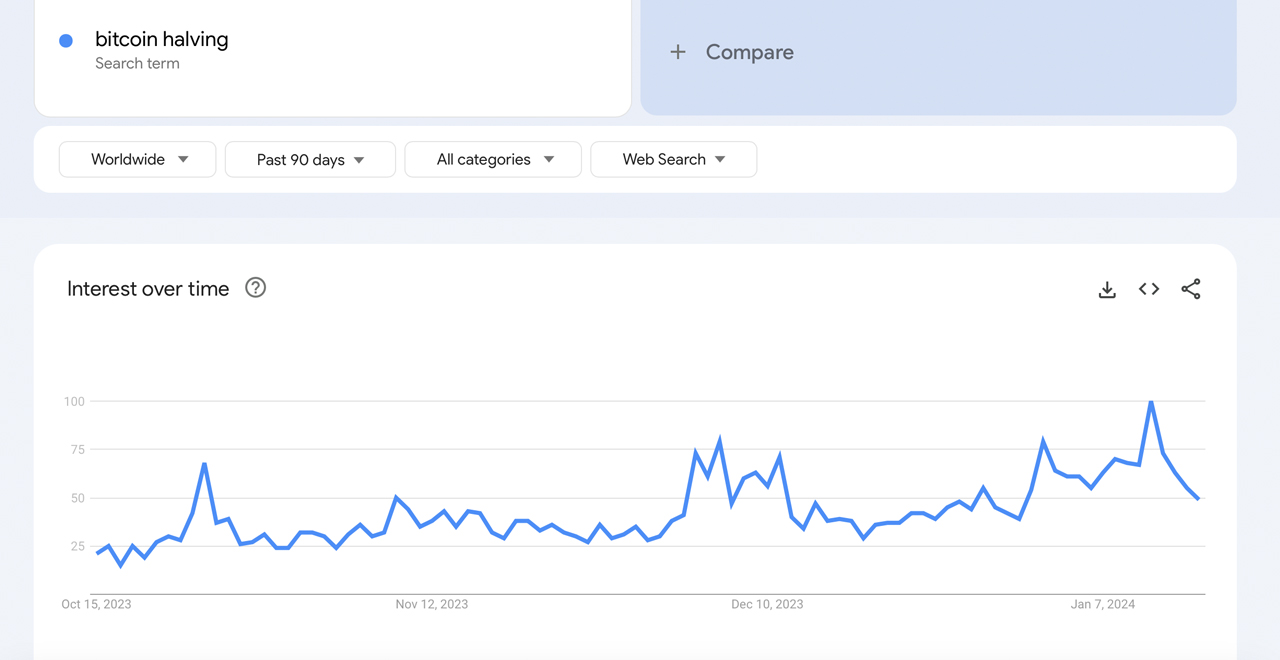Click the Interest over time heading
This screenshot has height=660, width=1280.
pyautogui.click(x=147, y=289)
